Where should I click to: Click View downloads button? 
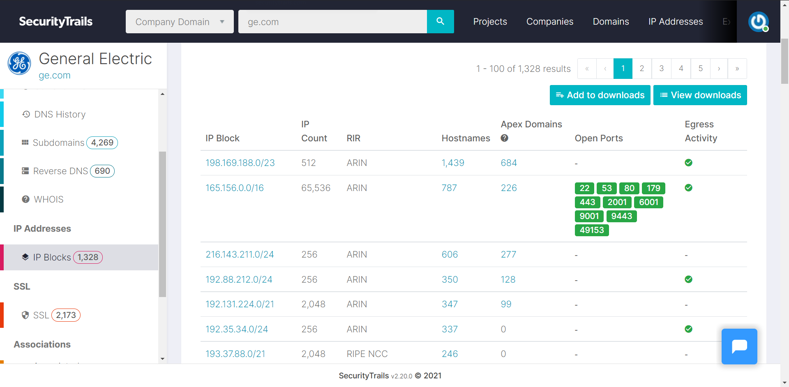tap(700, 95)
